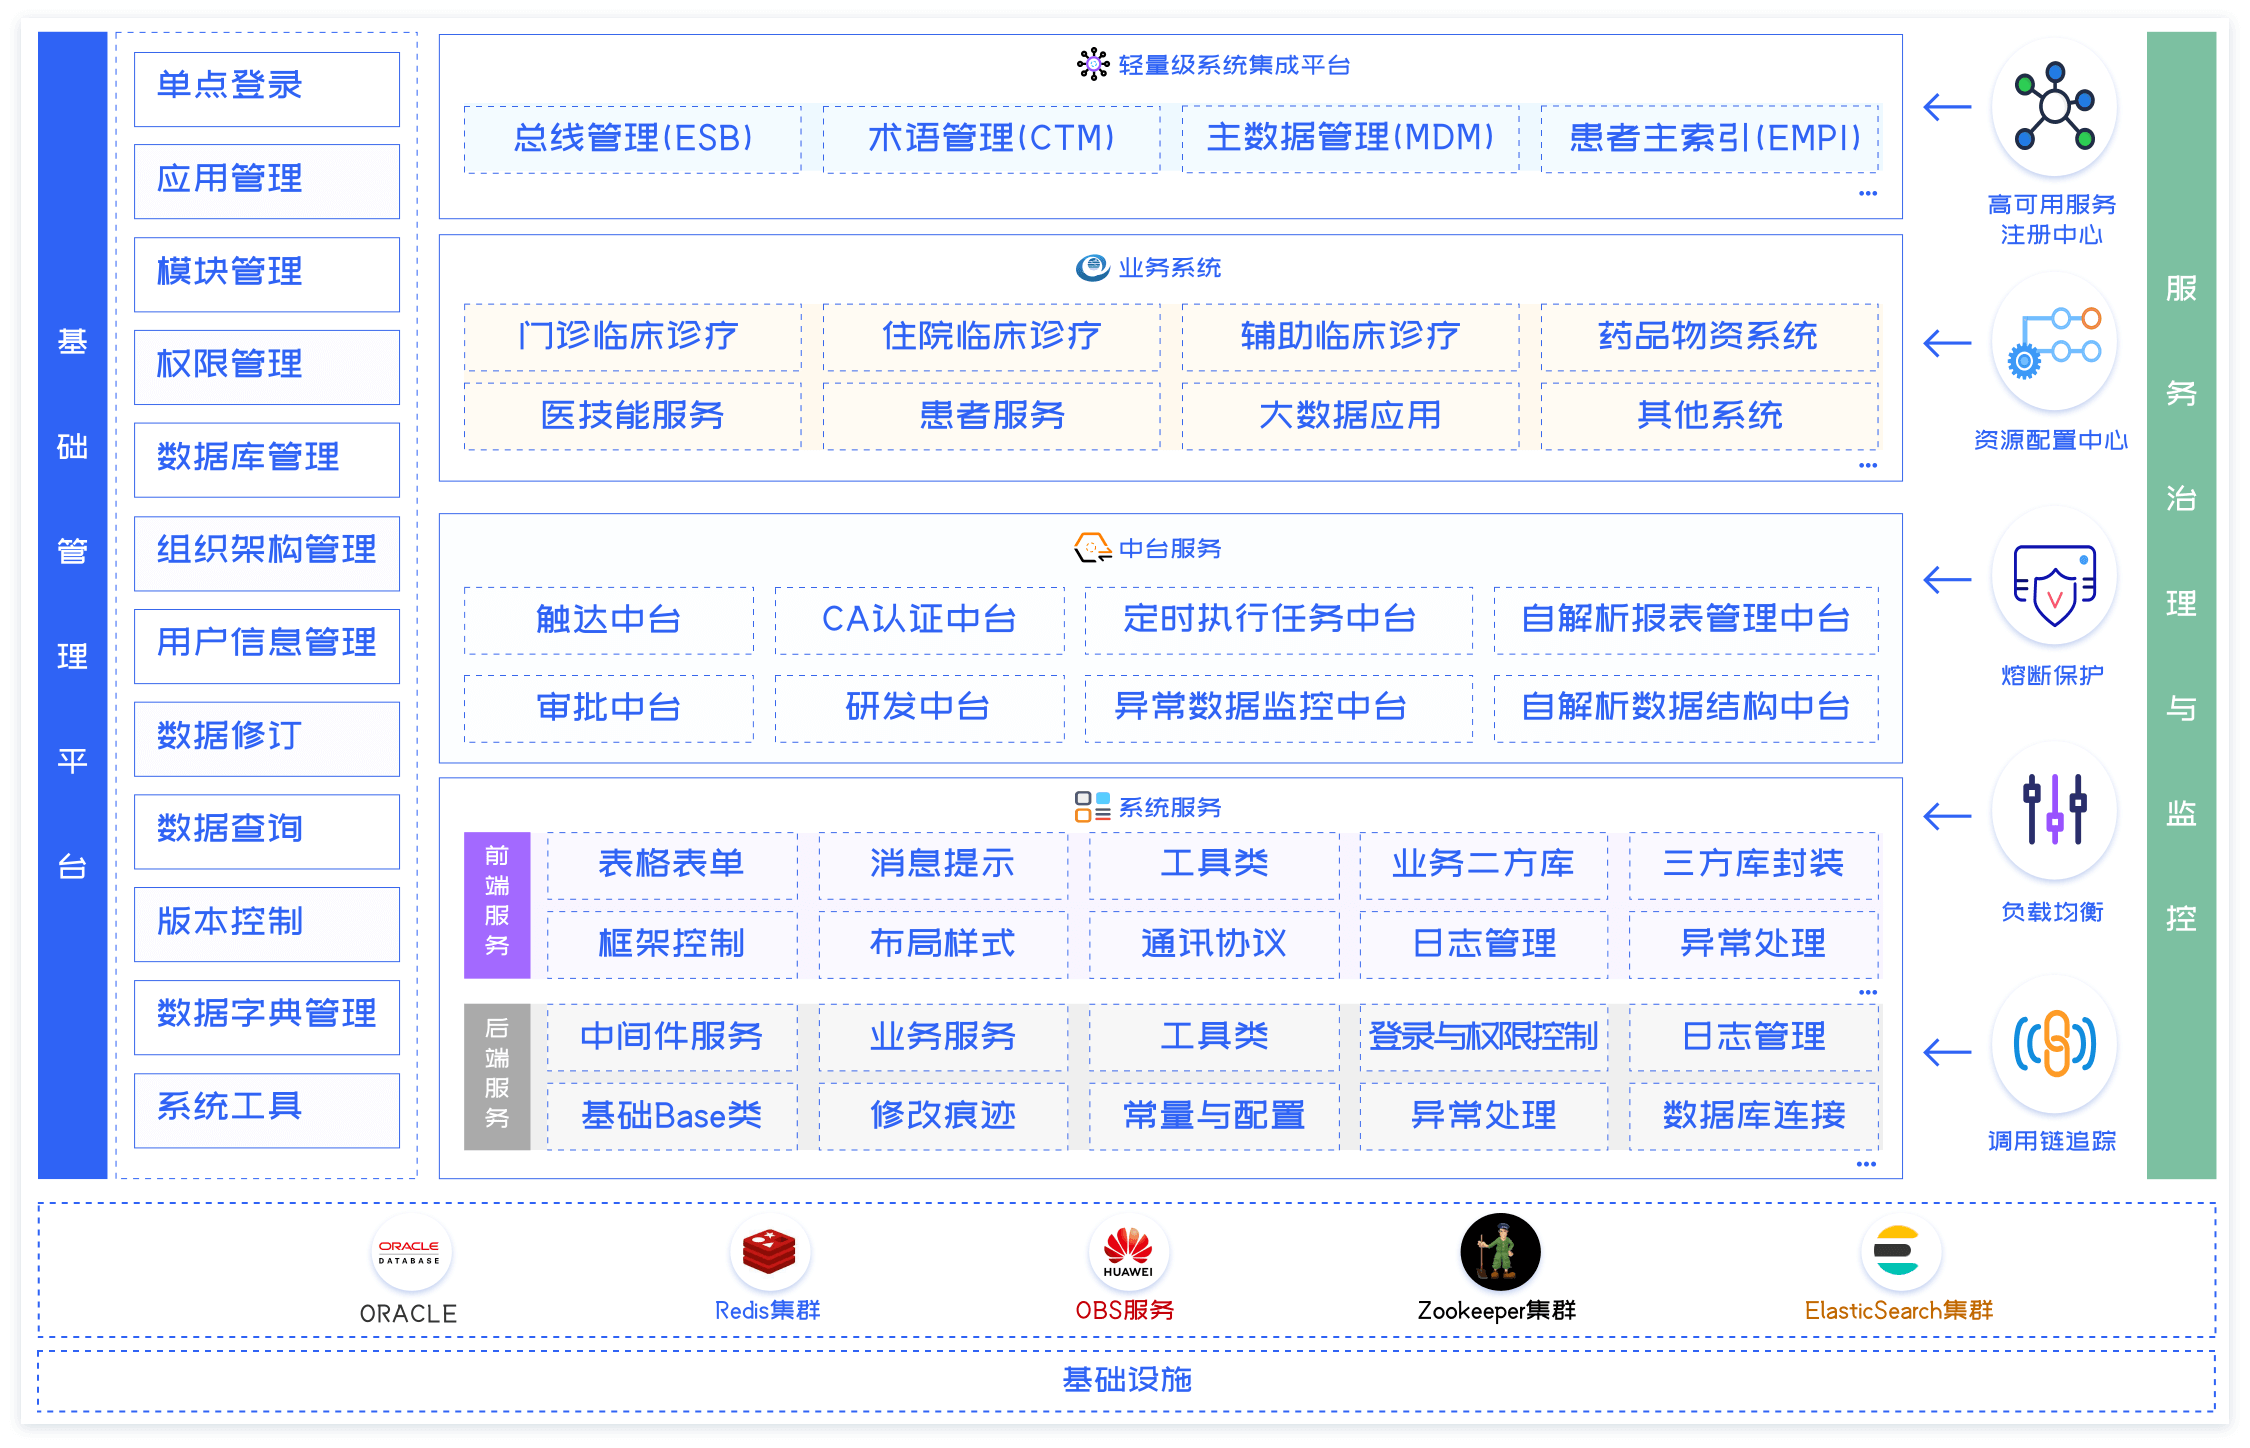
Task: Click the 资源配置中心 gear workflow icon
Action: (x=2054, y=343)
